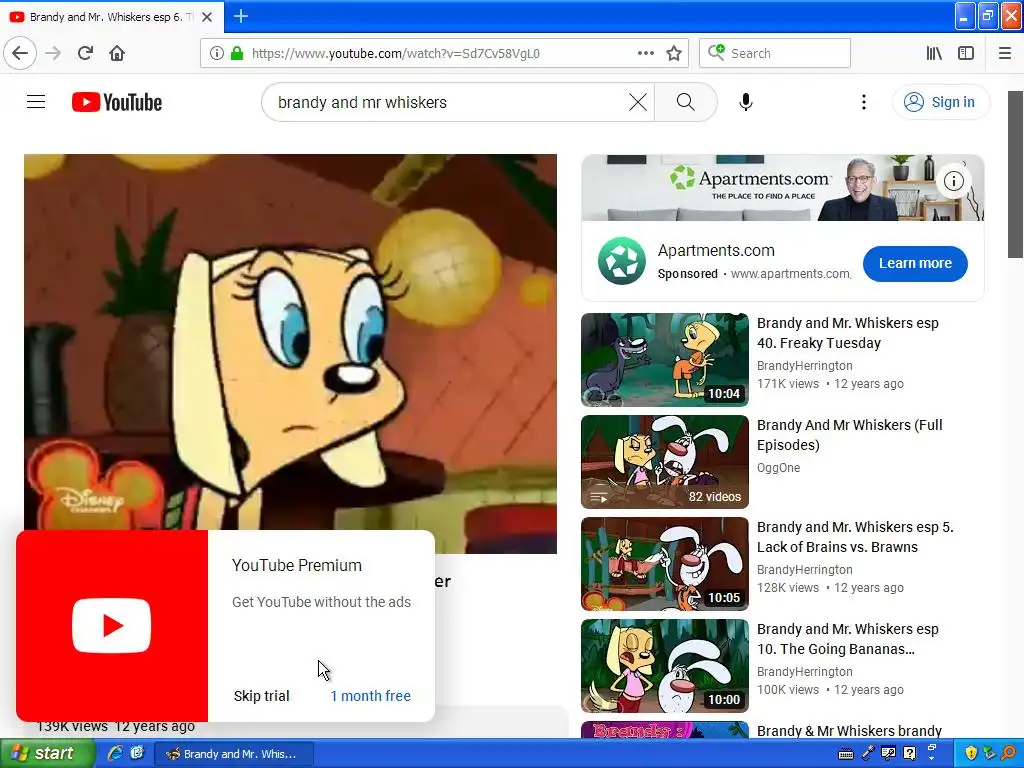This screenshot has width=1024, height=768.
Task: Select the Brandy and Mr. Whiskers browser tab
Action: (x=112, y=17)
